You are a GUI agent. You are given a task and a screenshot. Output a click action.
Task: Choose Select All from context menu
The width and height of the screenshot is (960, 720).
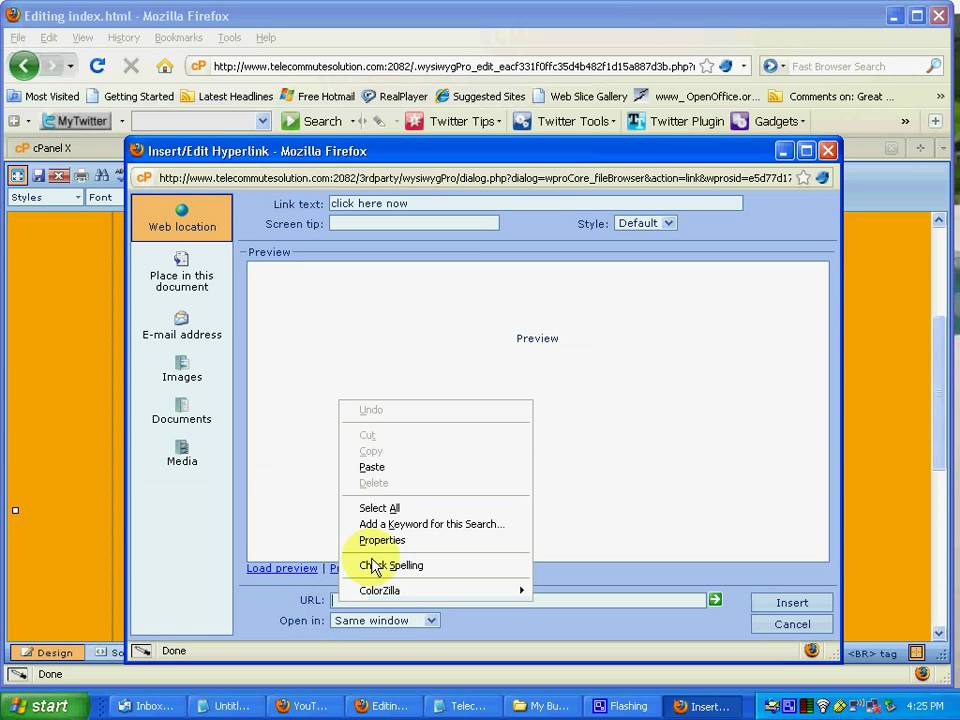[x=436, y=508]
